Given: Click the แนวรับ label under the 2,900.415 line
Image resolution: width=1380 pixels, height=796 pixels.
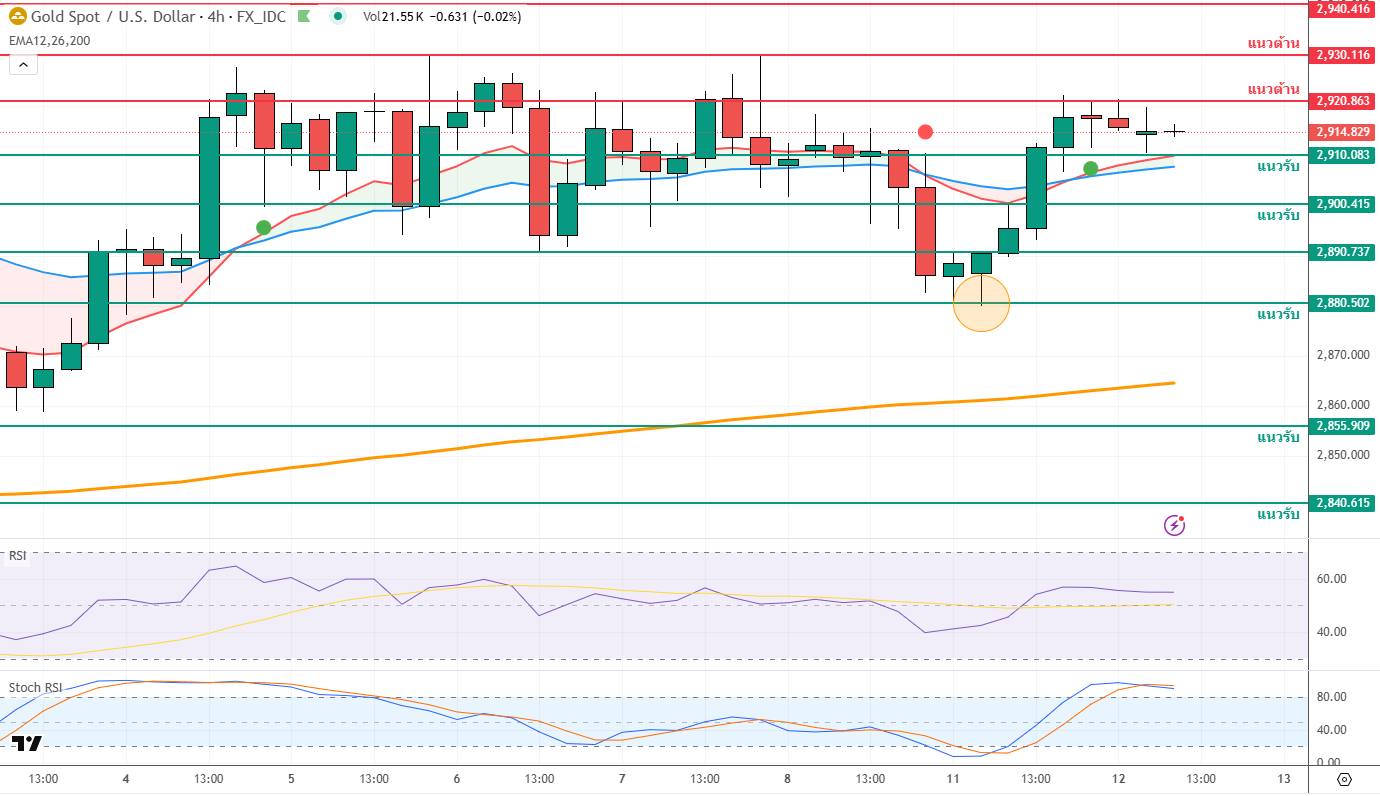Looking at the screenshot, I should coord(1278,215).
